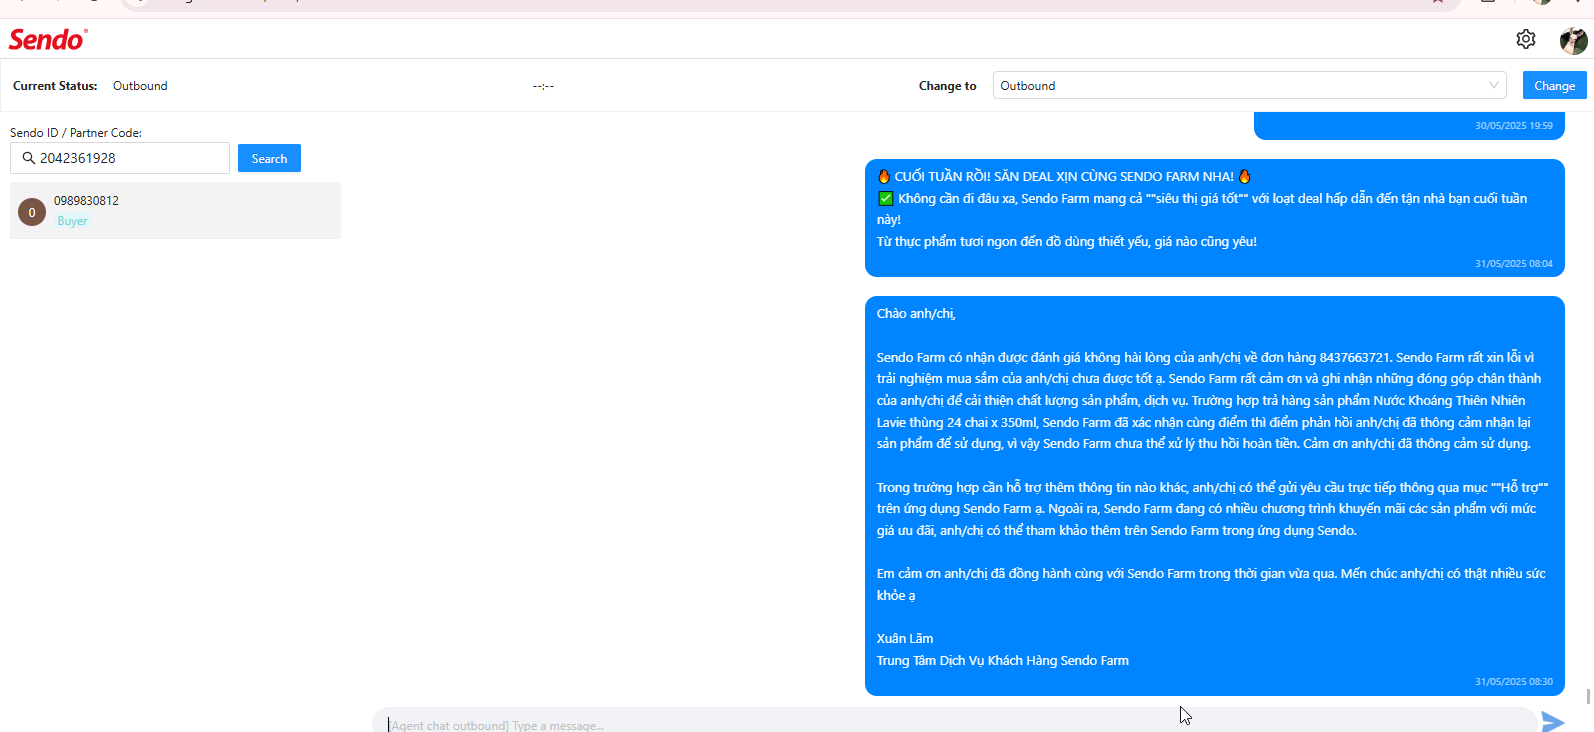The width and height of the screenshot is (1594, 732).
Task: Click the timestamp 31/05/2025 08:04
Action: [x=1513, y=264]
